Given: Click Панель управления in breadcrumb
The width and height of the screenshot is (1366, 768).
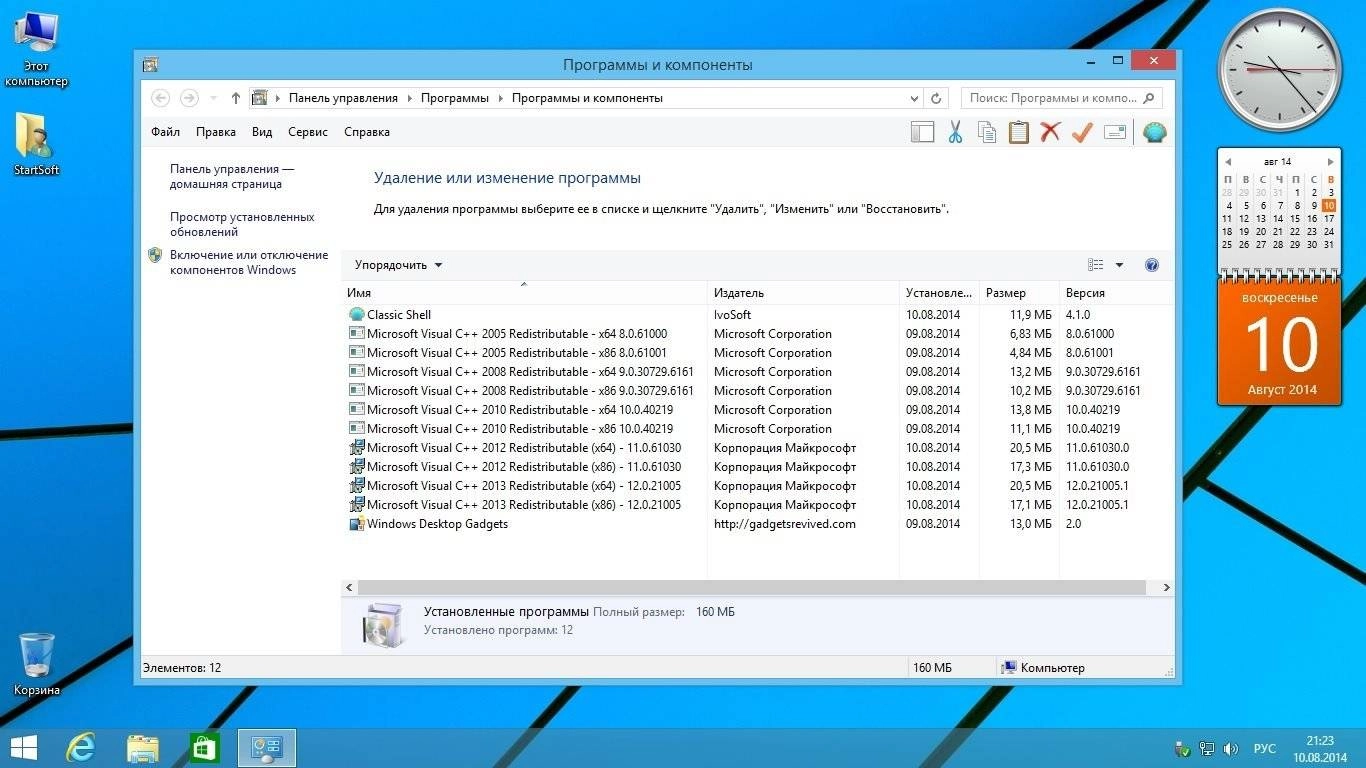Looking at the screenshot, I should [x=343, y=98].
